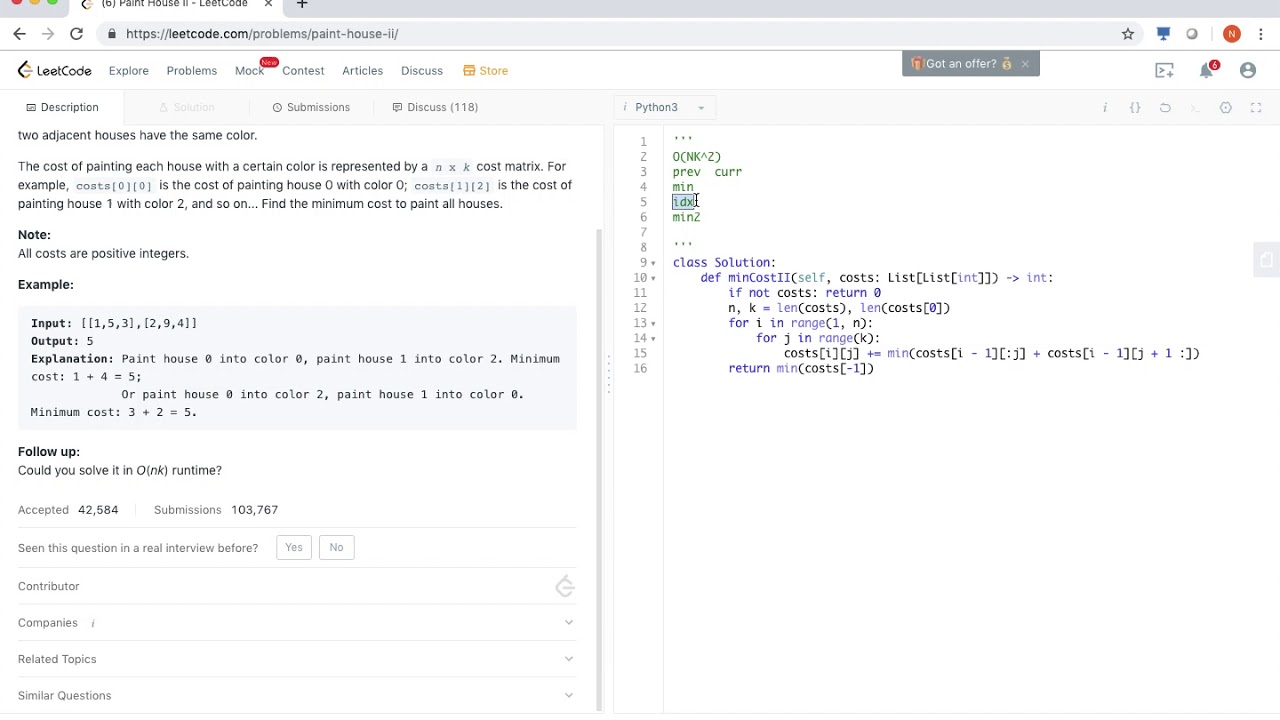1280x720 pixels.
Task: Open the Discuss (118) tab
Action: click(435, 107)
